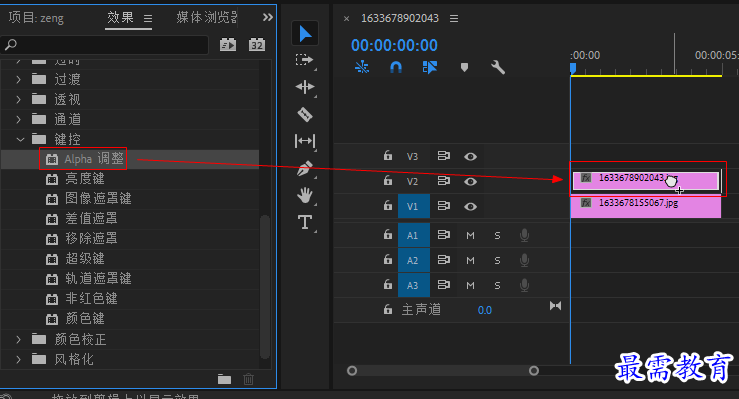Click voice-over record mic on A3
The height and width of the screenshot is (399, 739).
pyautogui.click(x=524, y=285)
